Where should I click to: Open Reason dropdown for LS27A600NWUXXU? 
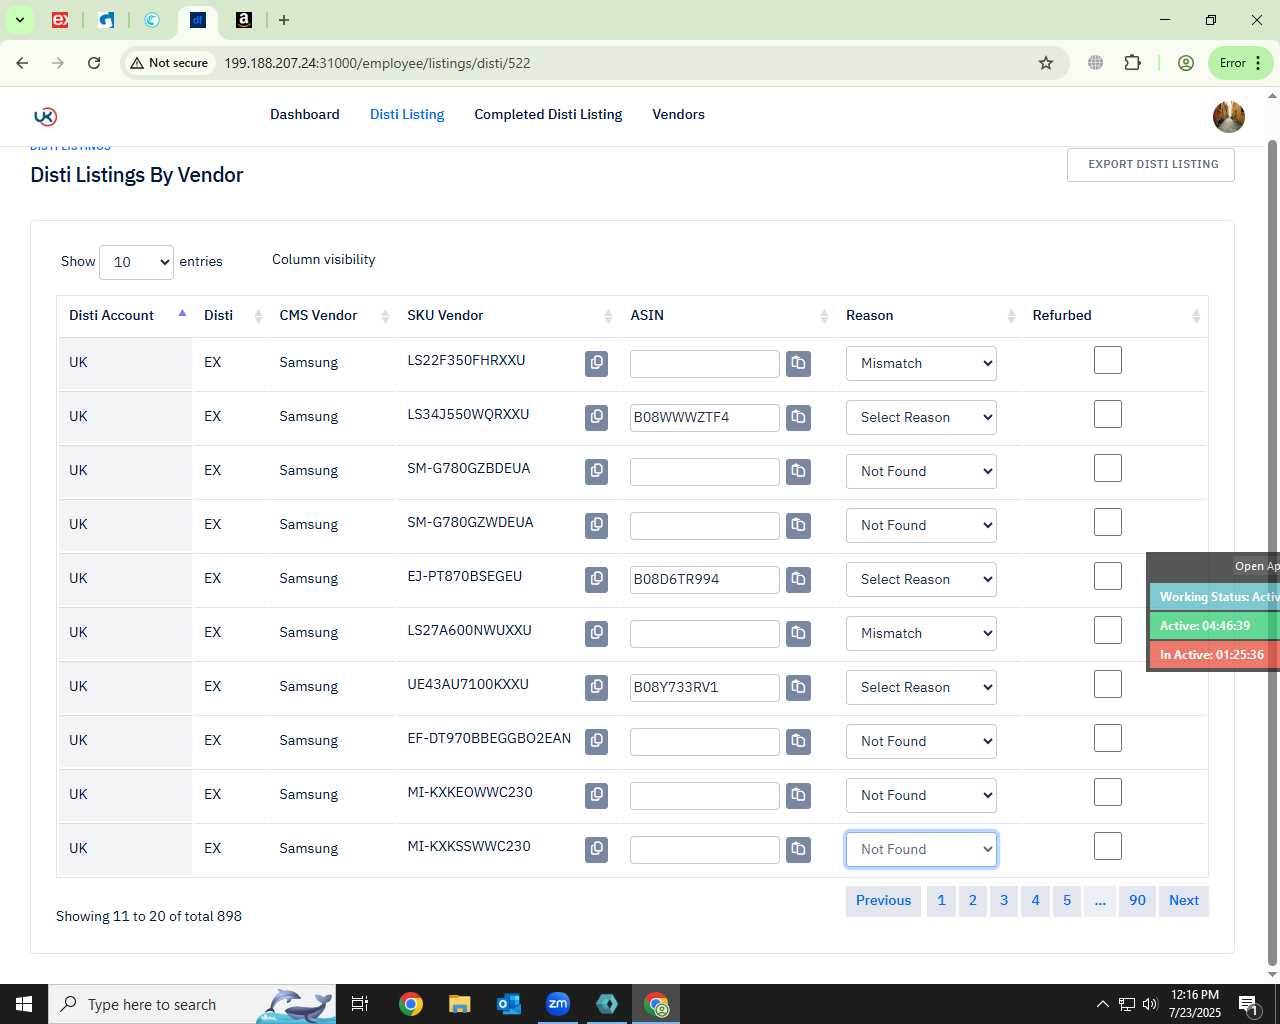tap(921, 633)
